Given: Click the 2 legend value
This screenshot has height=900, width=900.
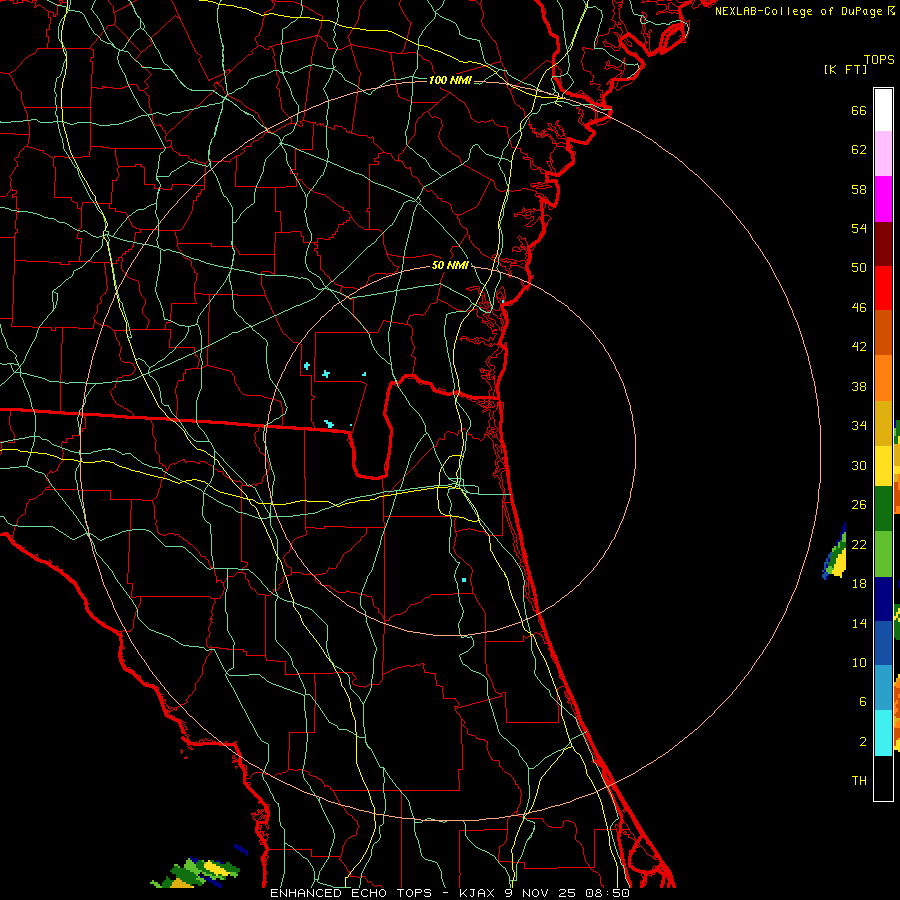Looking at the screenshot, I should (x=862, y=742).
